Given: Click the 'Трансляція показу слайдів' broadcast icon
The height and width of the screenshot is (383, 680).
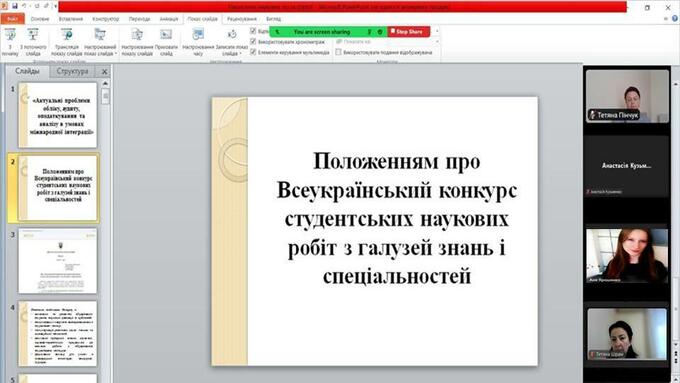Looking at the screenshot, I should coord(67,35).
